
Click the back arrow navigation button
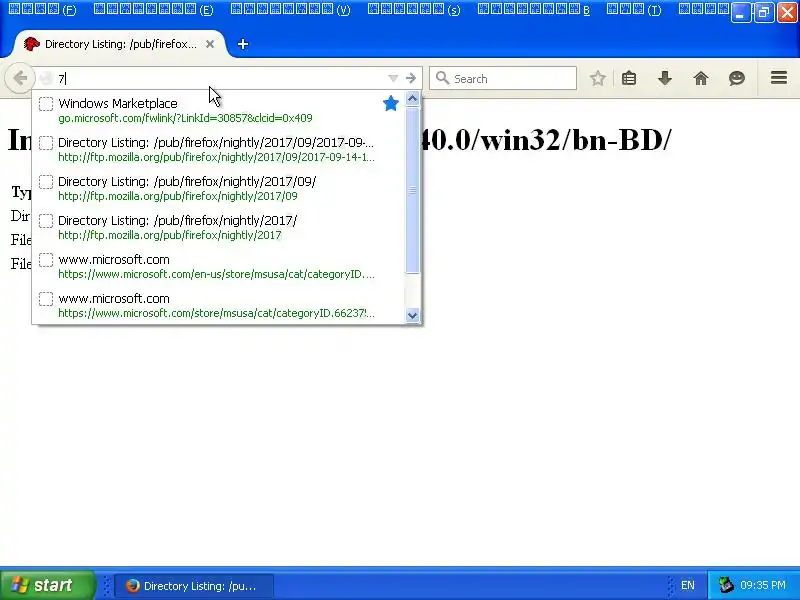click(20, 78)
